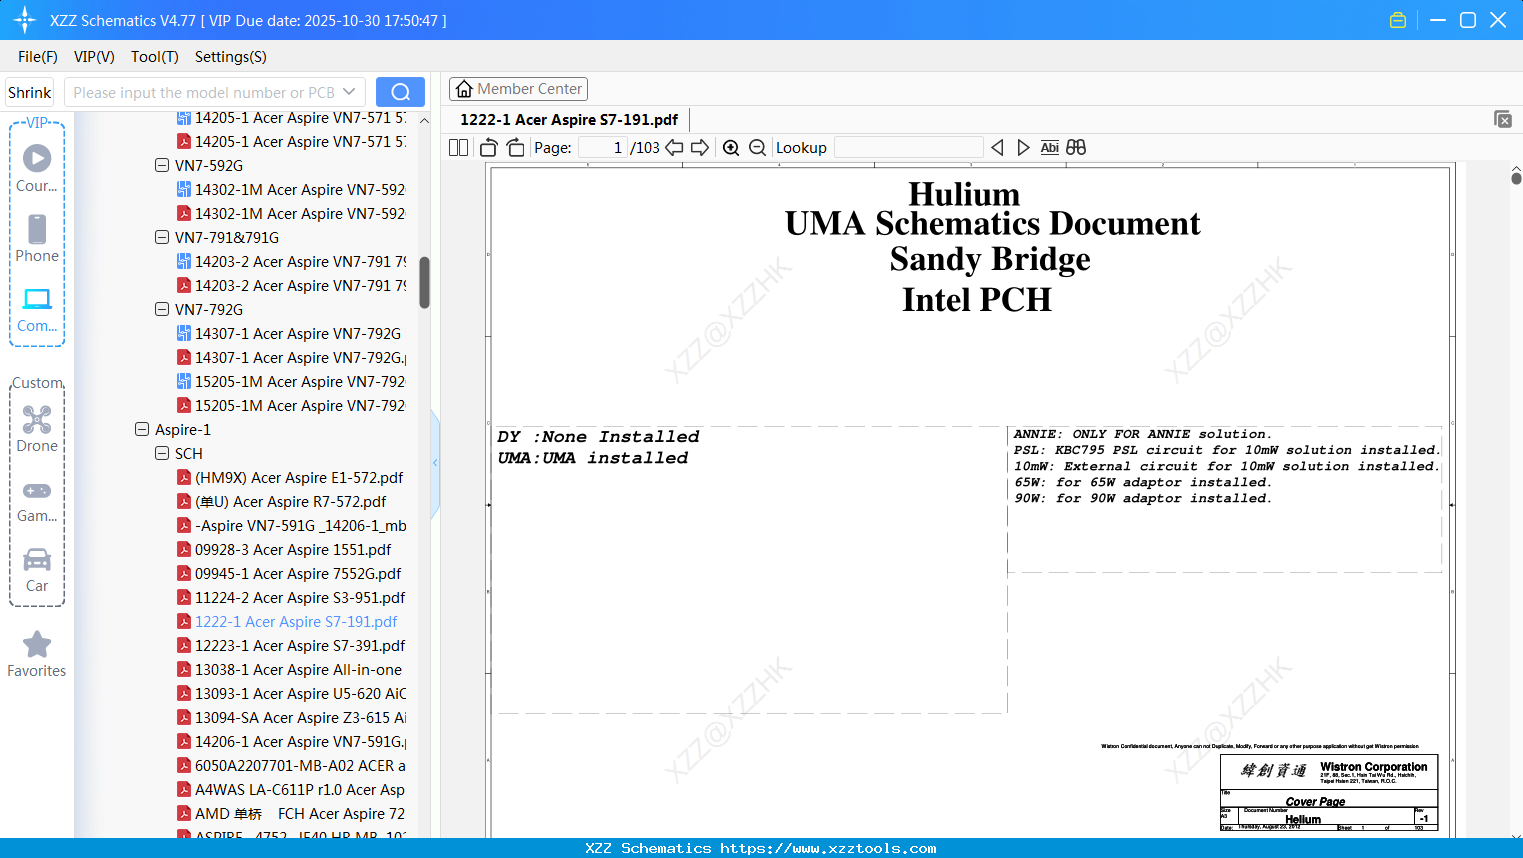This screenshot has width=1523, height=858.
Task: Focus the model number search field
Action: click(204, 92)
